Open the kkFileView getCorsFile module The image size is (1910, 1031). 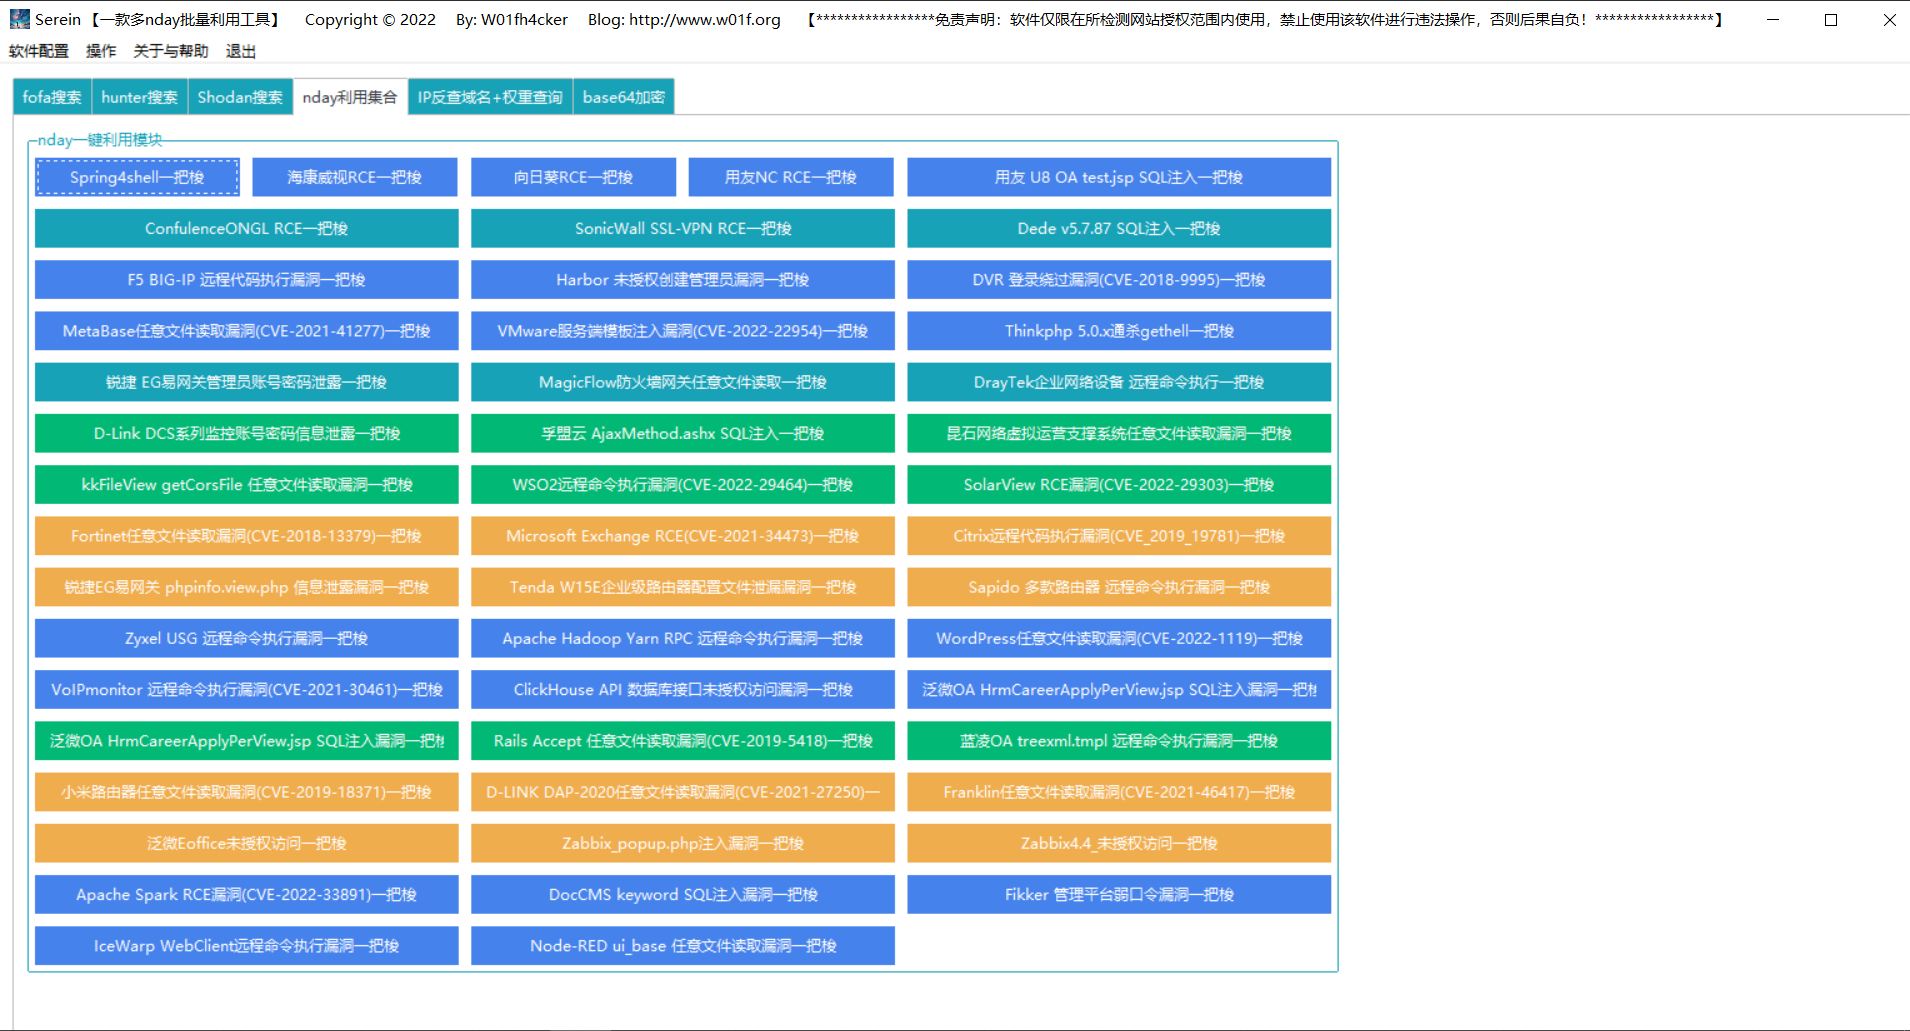[x=247, y=484]
